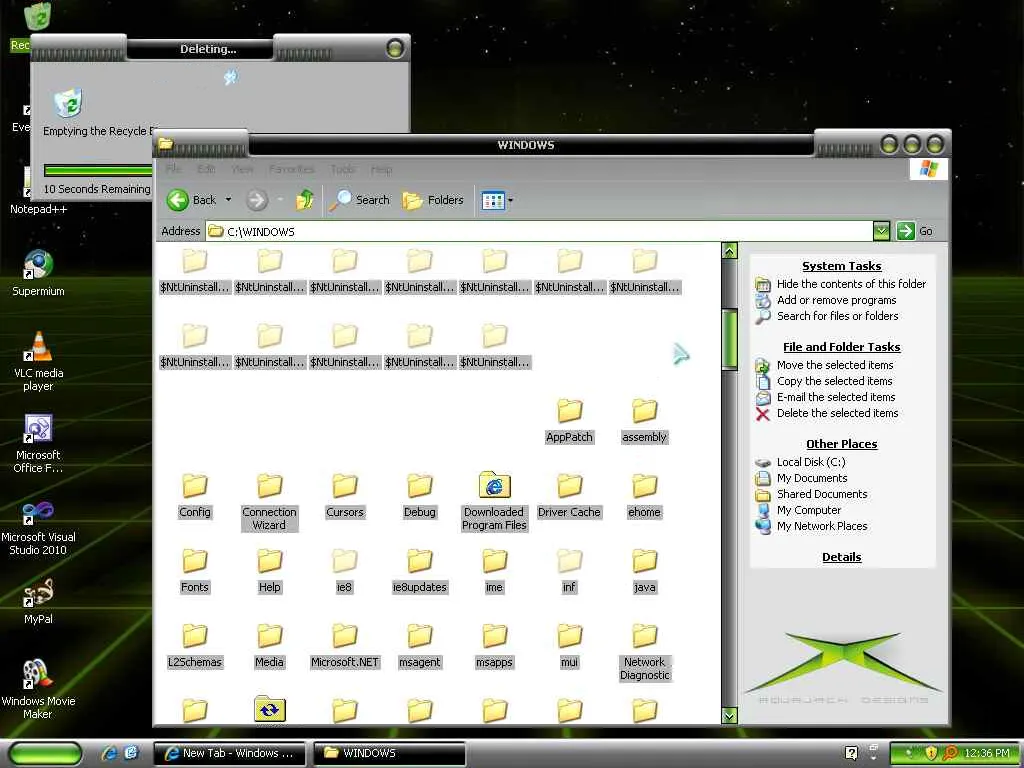Select the AppPatch folder
The height and width of the screenshot is (768, 1024).
pos(569,421)
